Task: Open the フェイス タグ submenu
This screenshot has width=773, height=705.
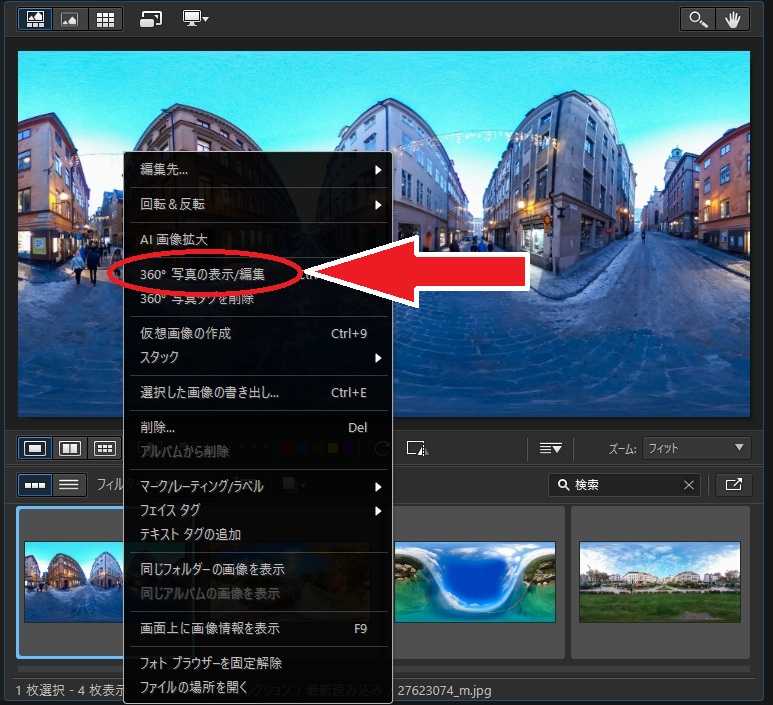Action: [258, 510]
